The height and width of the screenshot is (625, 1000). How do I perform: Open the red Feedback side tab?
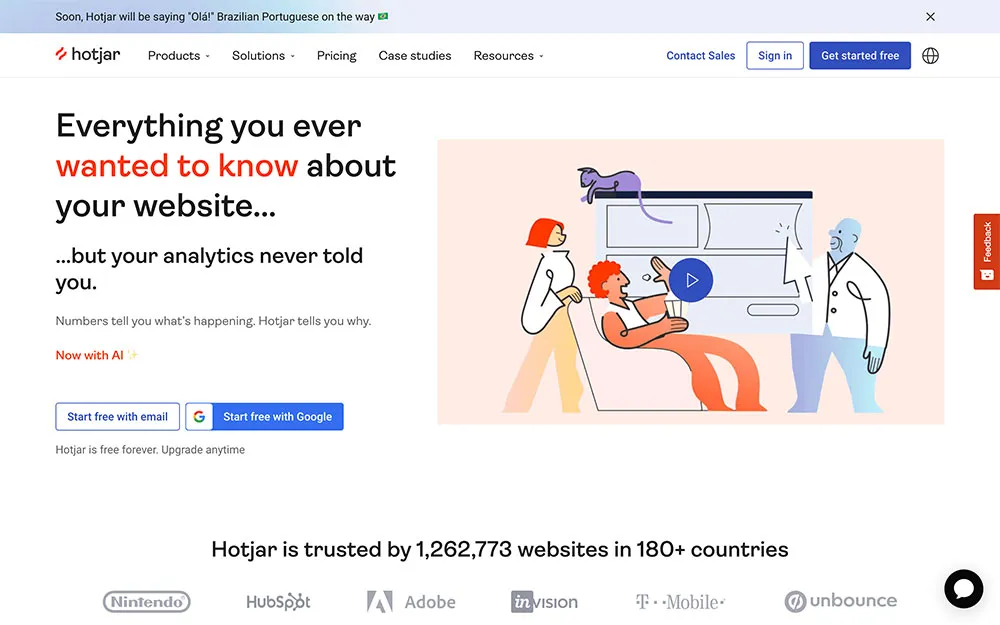click(x=987, y=251)
